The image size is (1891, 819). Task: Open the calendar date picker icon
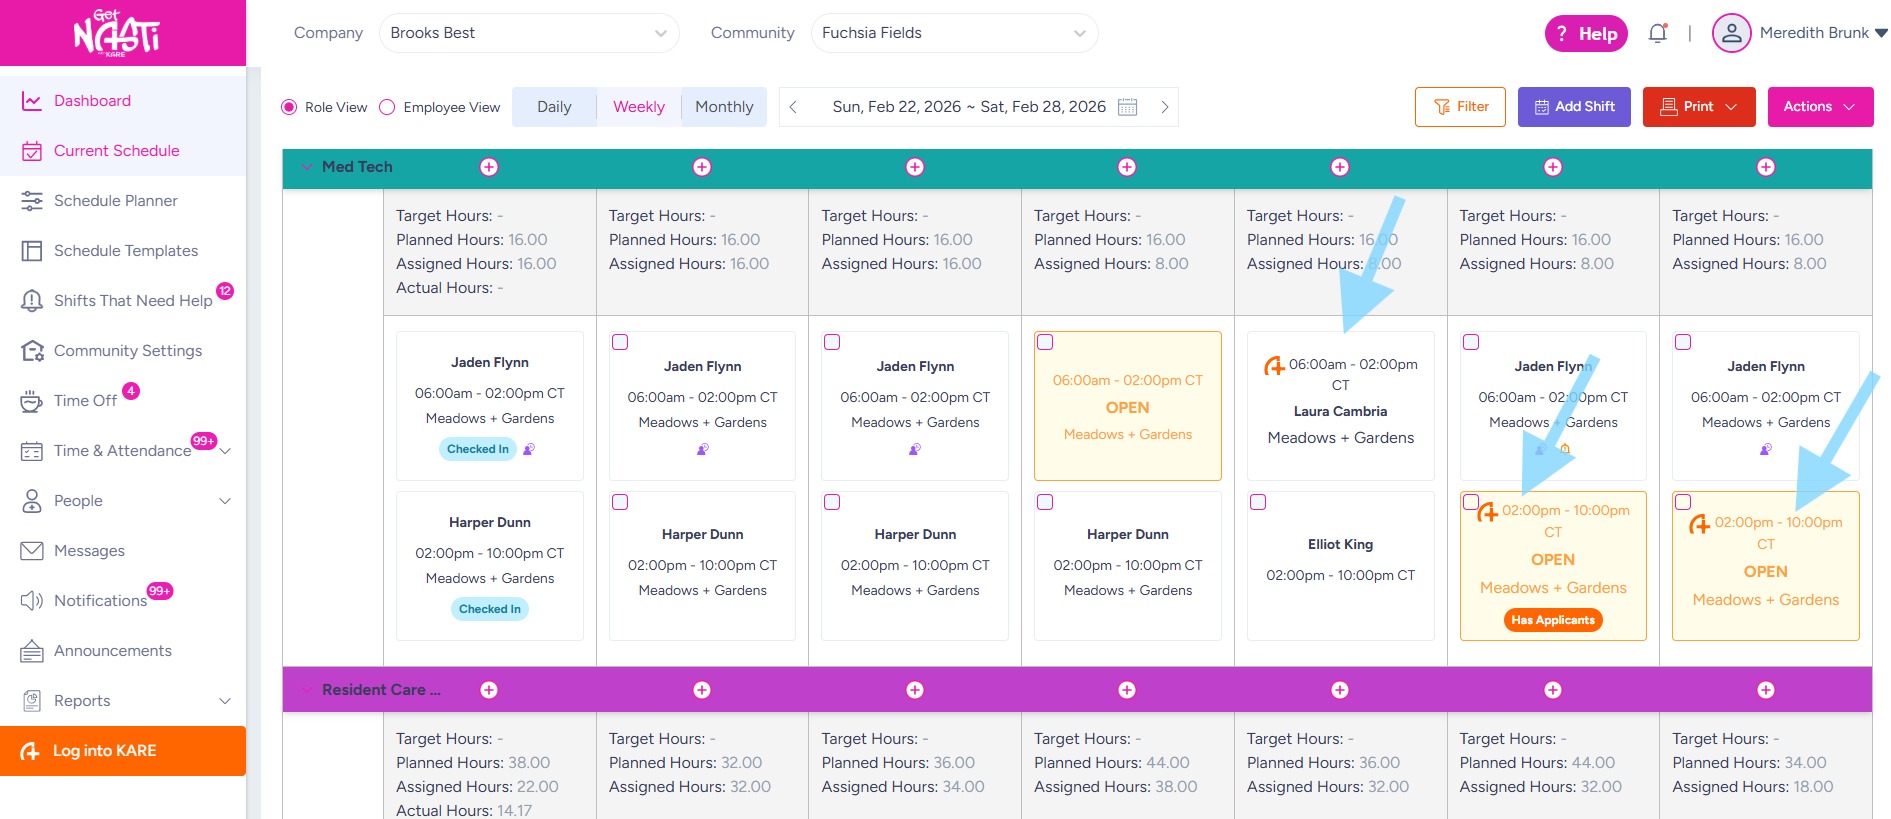[1127, 107]
